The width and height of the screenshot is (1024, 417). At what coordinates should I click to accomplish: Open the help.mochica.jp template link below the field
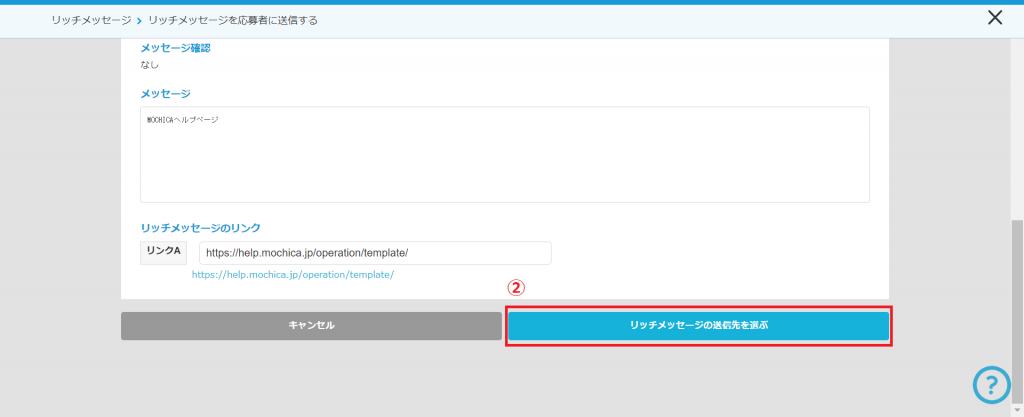pyautogui.click(x=293, y=274)
